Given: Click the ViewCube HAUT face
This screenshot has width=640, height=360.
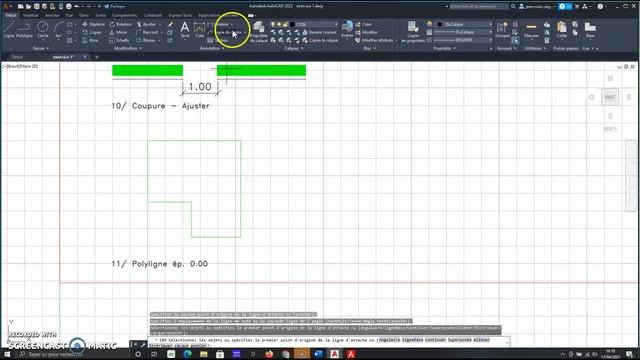Looking at the screenshot, I should [610, 97].
